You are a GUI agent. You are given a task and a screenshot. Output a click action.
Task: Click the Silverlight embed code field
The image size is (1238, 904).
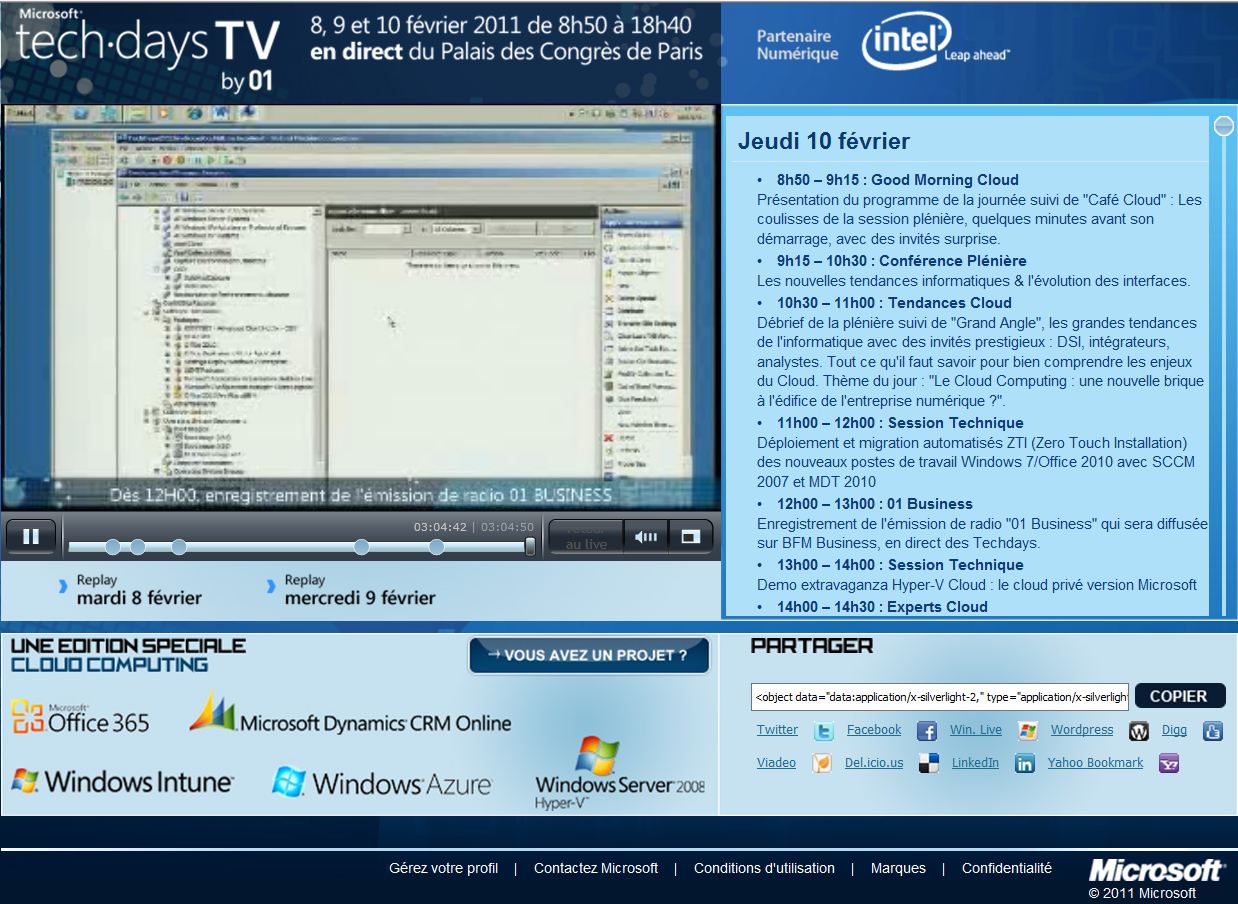click(940, 697)
